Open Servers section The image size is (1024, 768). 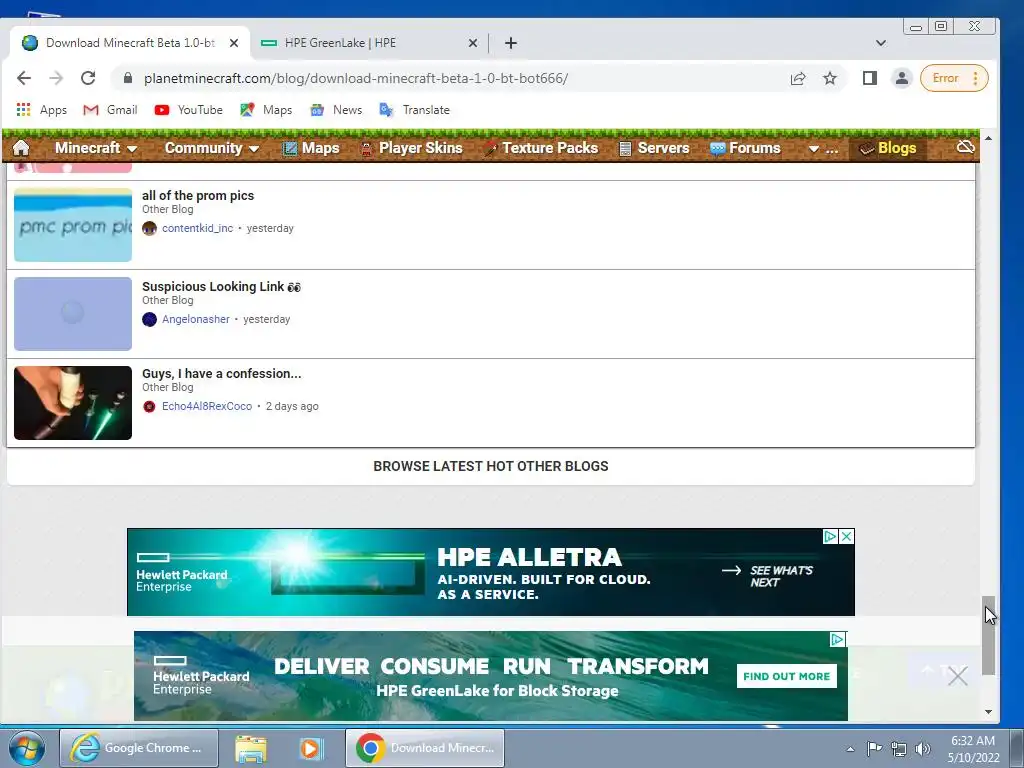tap(654, 148)
